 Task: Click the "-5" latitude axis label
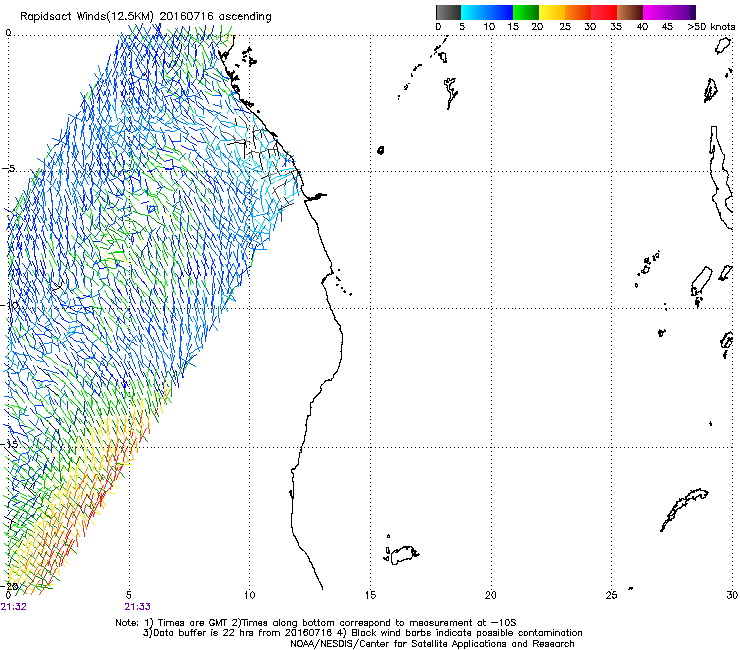(8, 169)
